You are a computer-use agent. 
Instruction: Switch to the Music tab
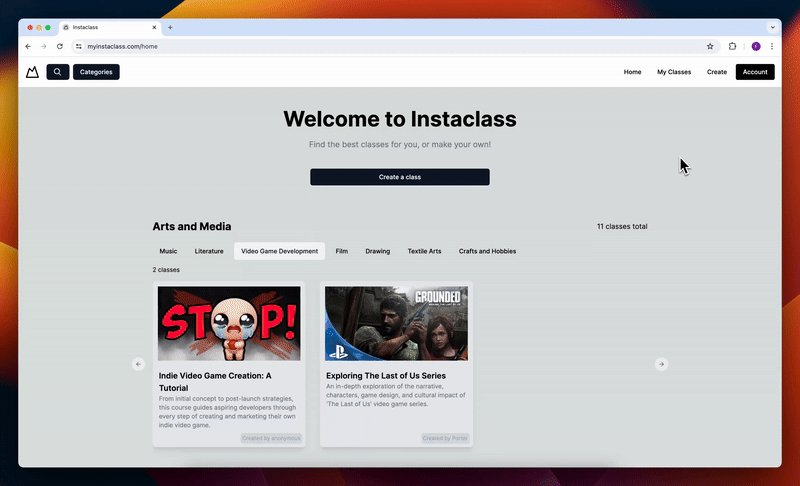pyautogui.click(x=168, y=251)
